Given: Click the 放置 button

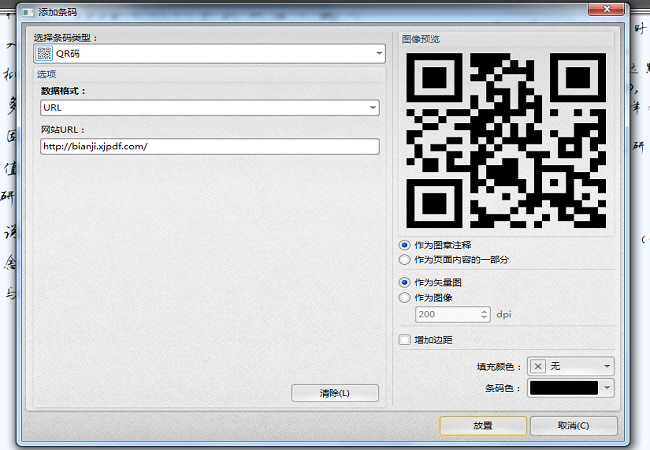Looking at the screenshot, I should 483,426.
